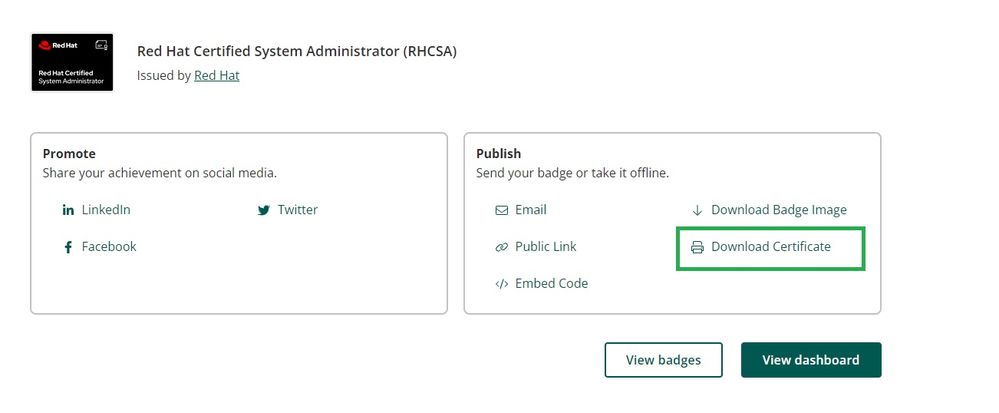Choose the Download Badge Image text link
Image resolution: width=999 pixels, height=413 pixels.
pos(779,210)
